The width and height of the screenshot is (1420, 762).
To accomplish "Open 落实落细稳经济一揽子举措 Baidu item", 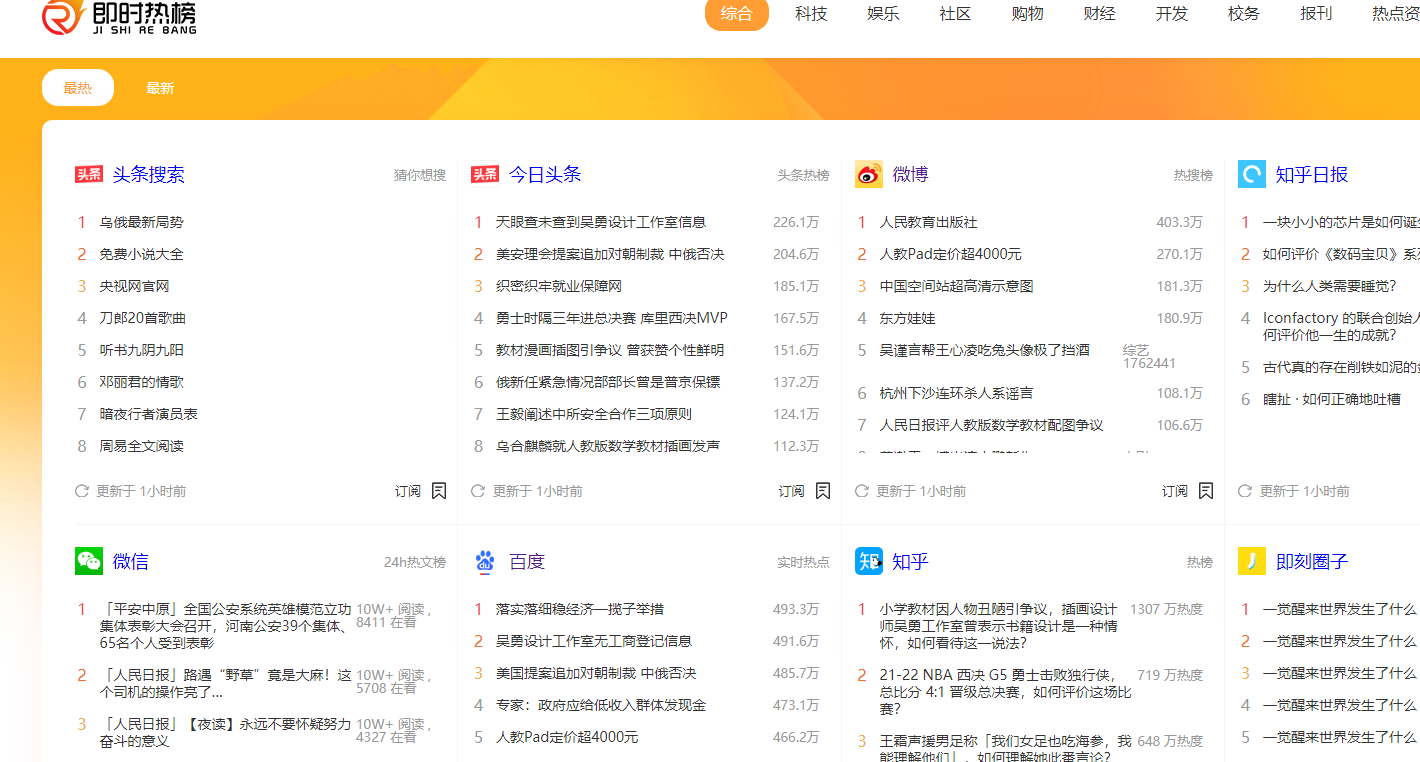I will click(580, 609).
